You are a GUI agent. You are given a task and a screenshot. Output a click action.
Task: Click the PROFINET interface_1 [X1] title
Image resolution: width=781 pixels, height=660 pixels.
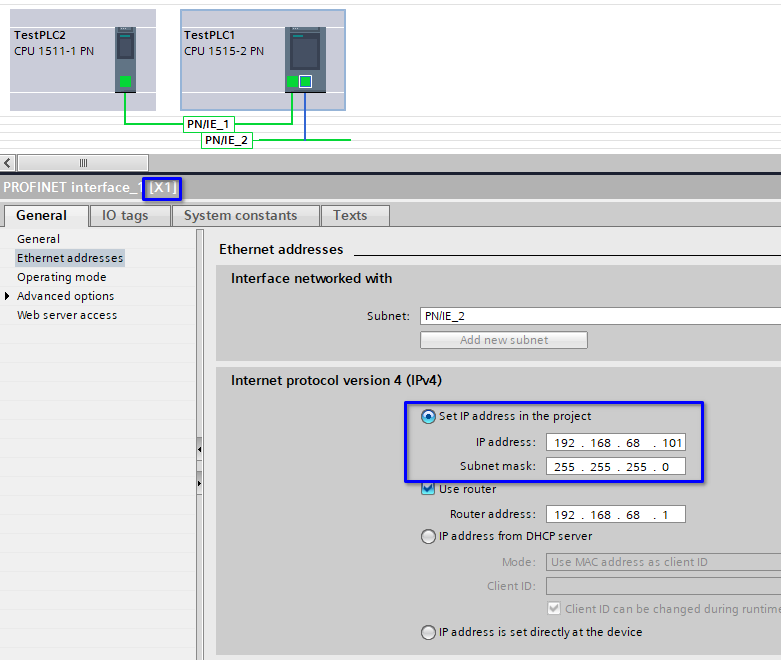[90, 188]
